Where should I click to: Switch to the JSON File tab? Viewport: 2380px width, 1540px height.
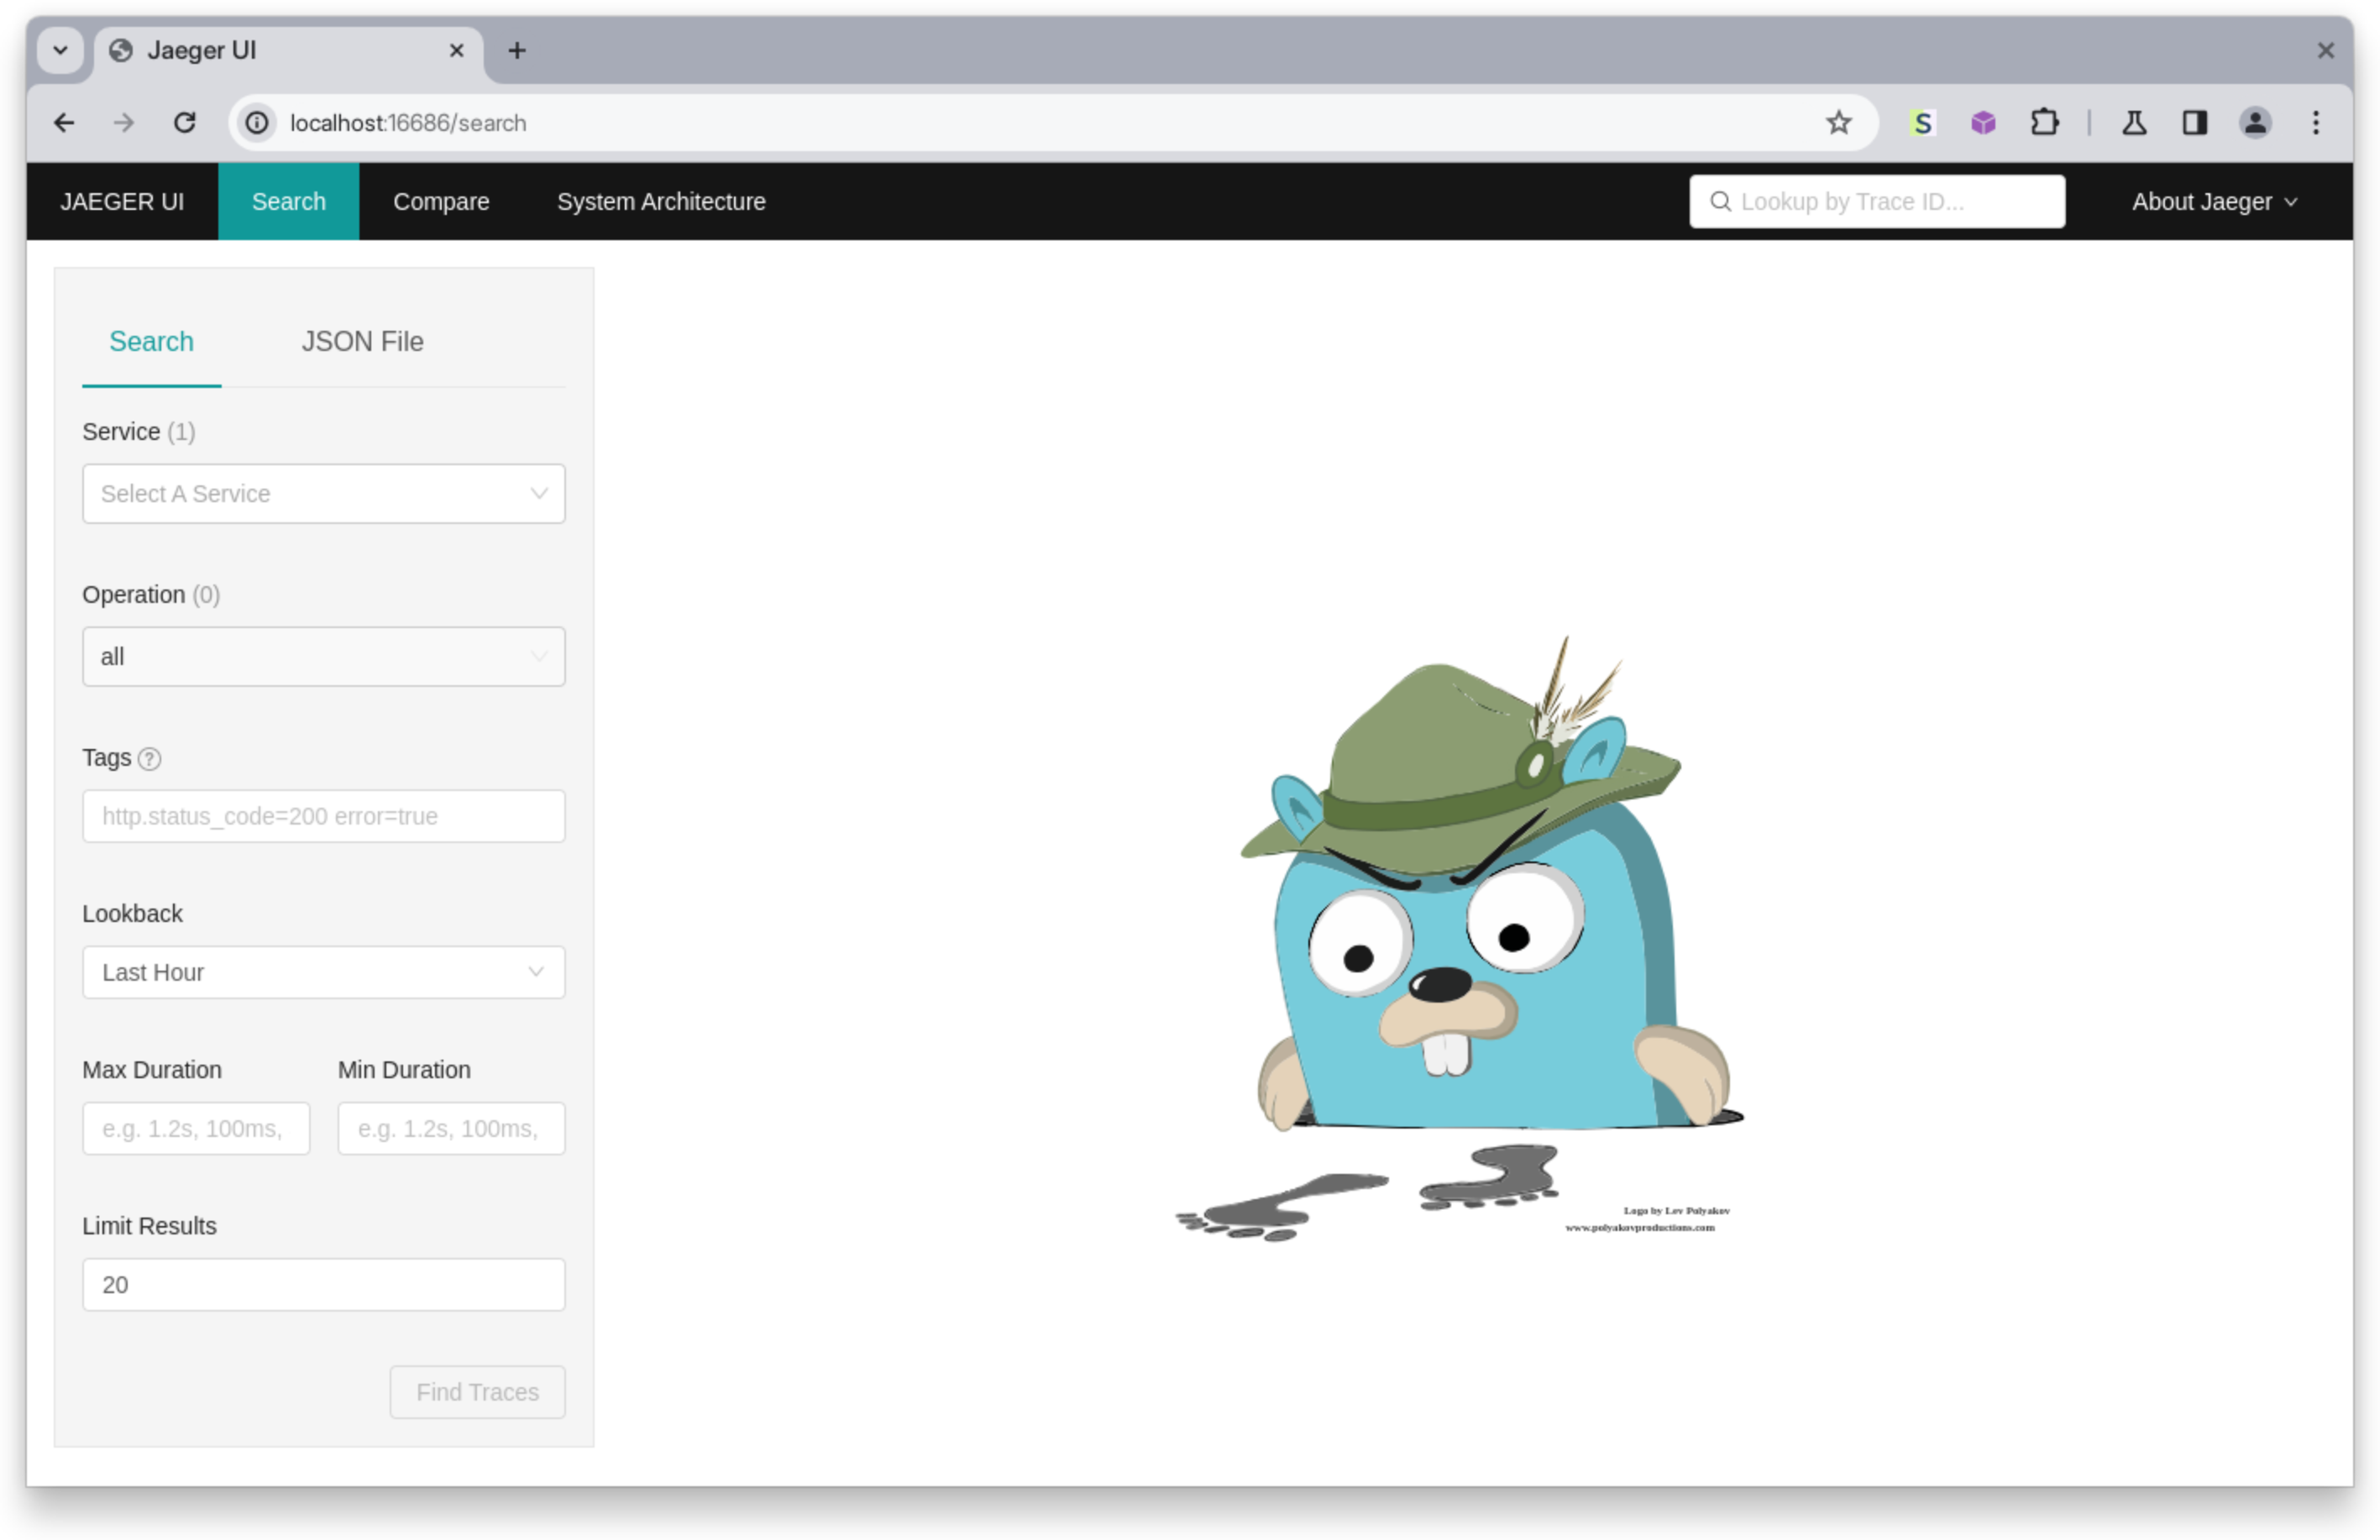(x=363, y=342)
